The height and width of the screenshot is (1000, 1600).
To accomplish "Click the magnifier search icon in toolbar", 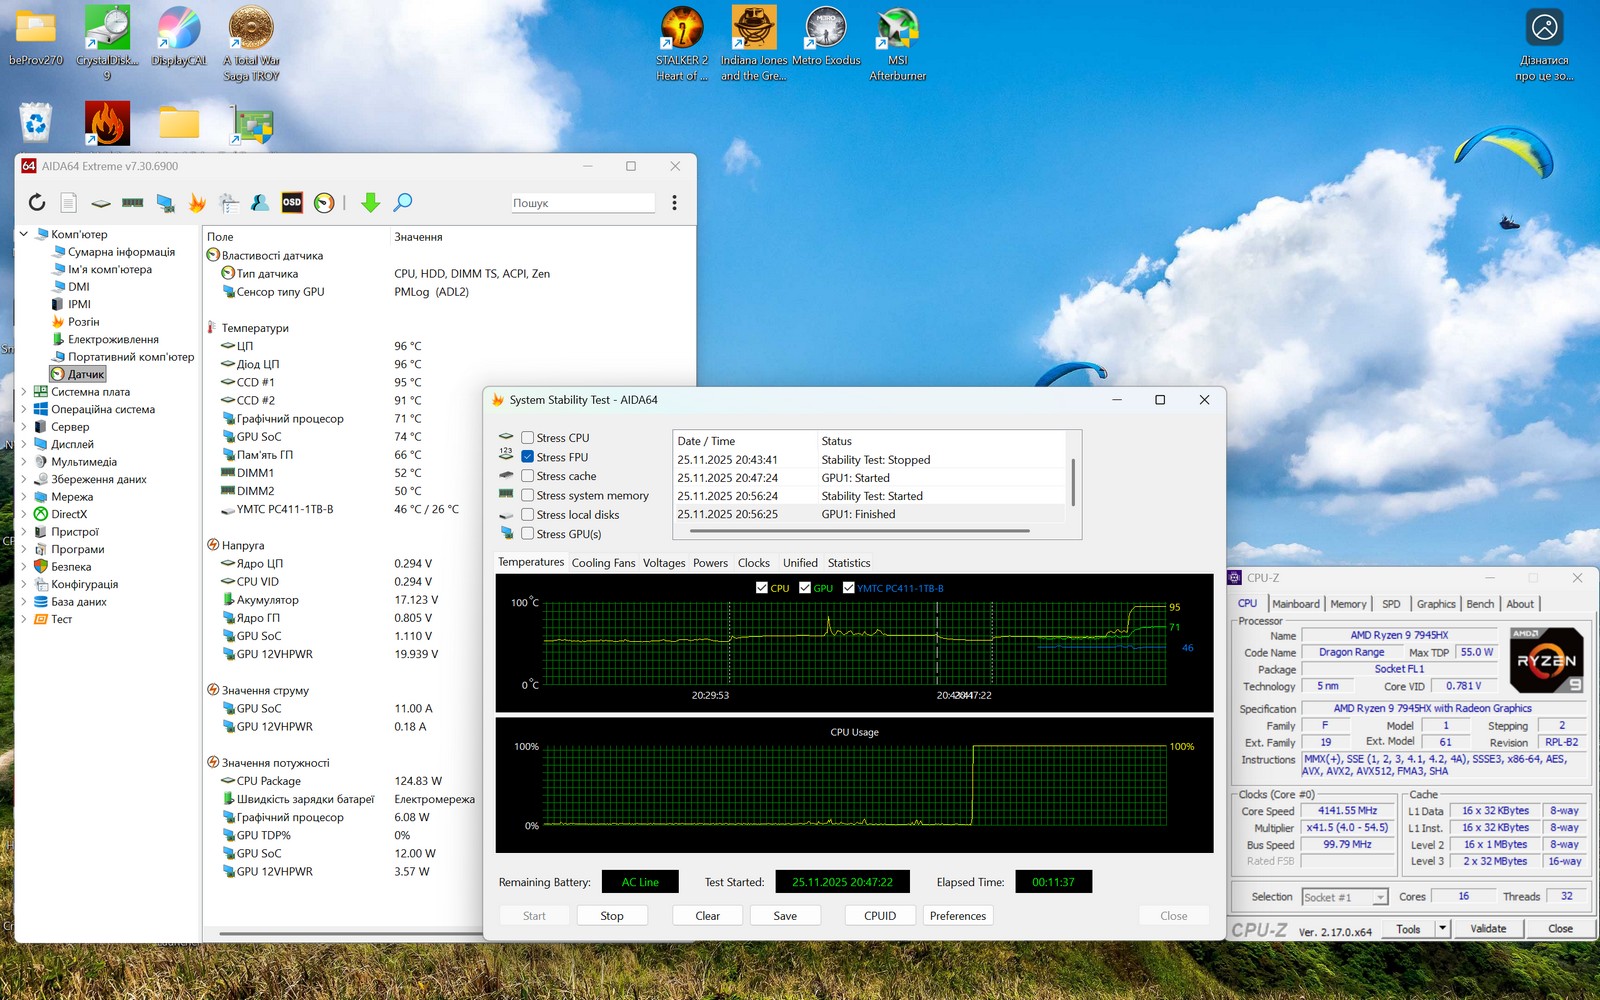I will (x=403, y=203).
